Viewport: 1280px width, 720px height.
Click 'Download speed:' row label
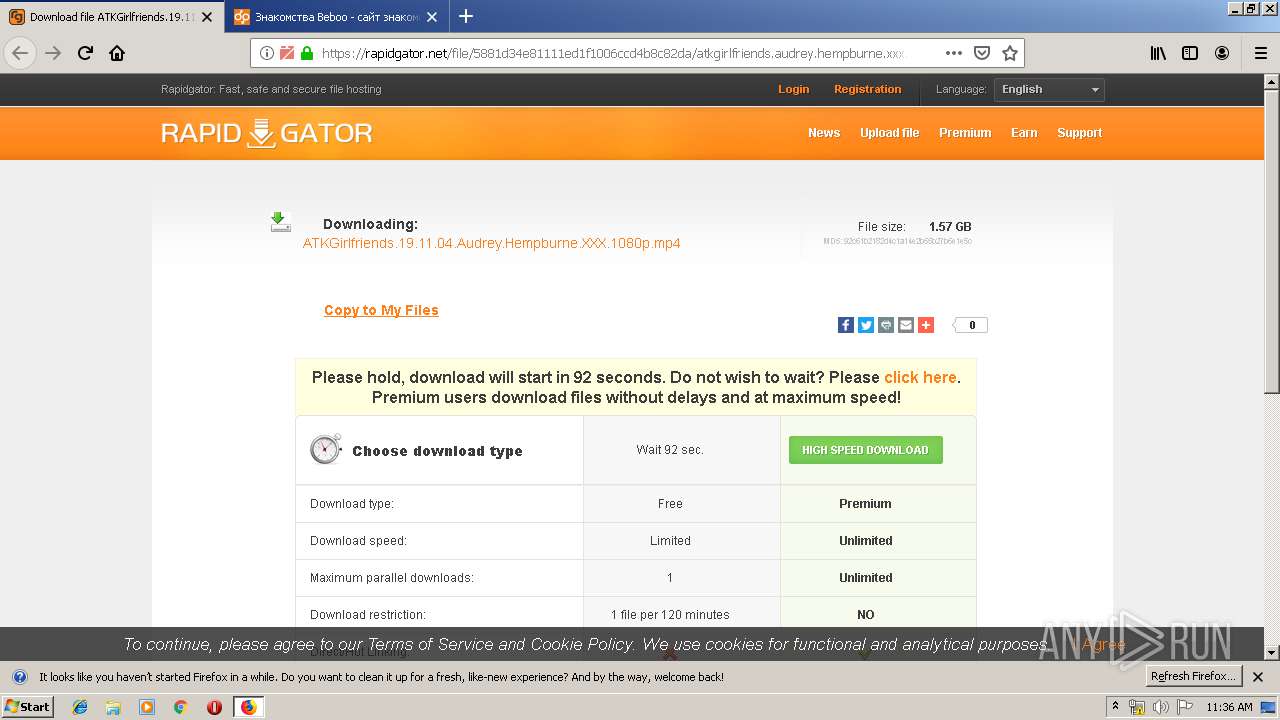pyautogui.click(x=358, y=541)
